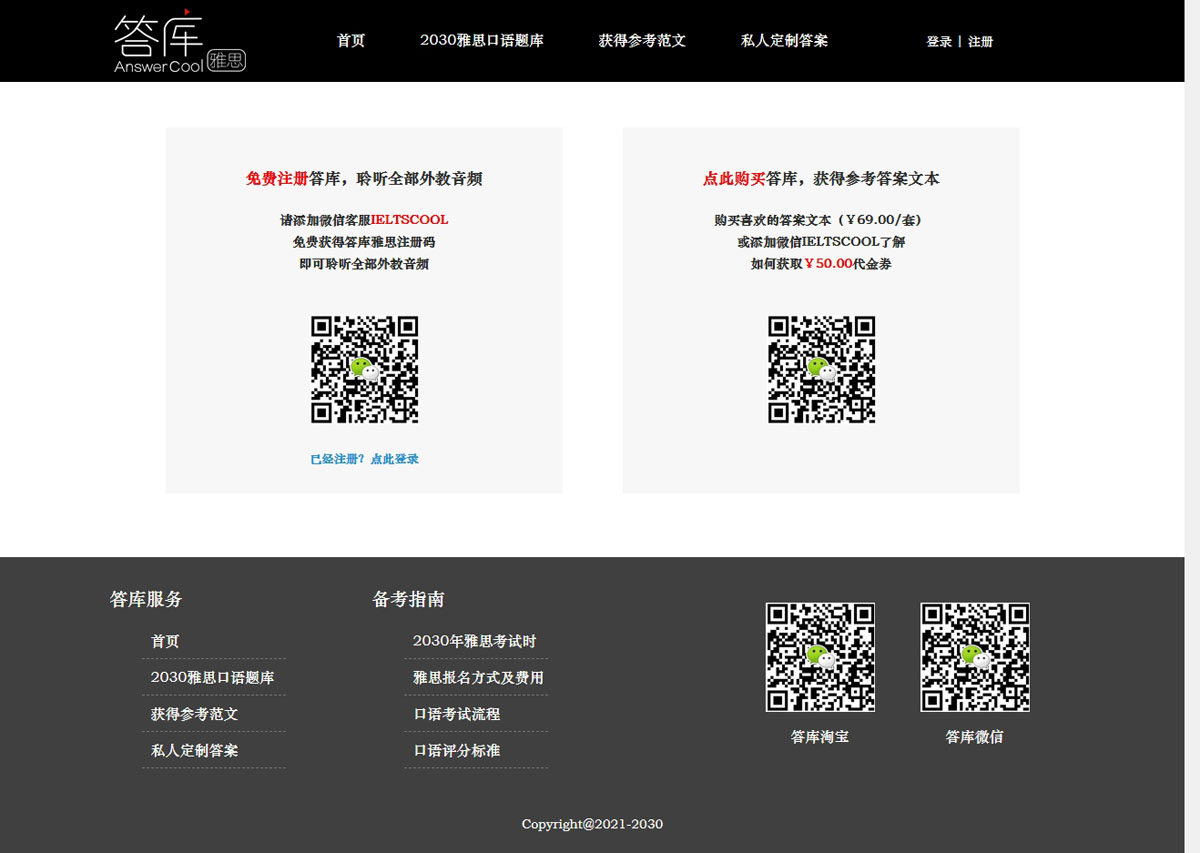Click the 登录 link in header
The image size is (1200, 853).
point(939,42)
